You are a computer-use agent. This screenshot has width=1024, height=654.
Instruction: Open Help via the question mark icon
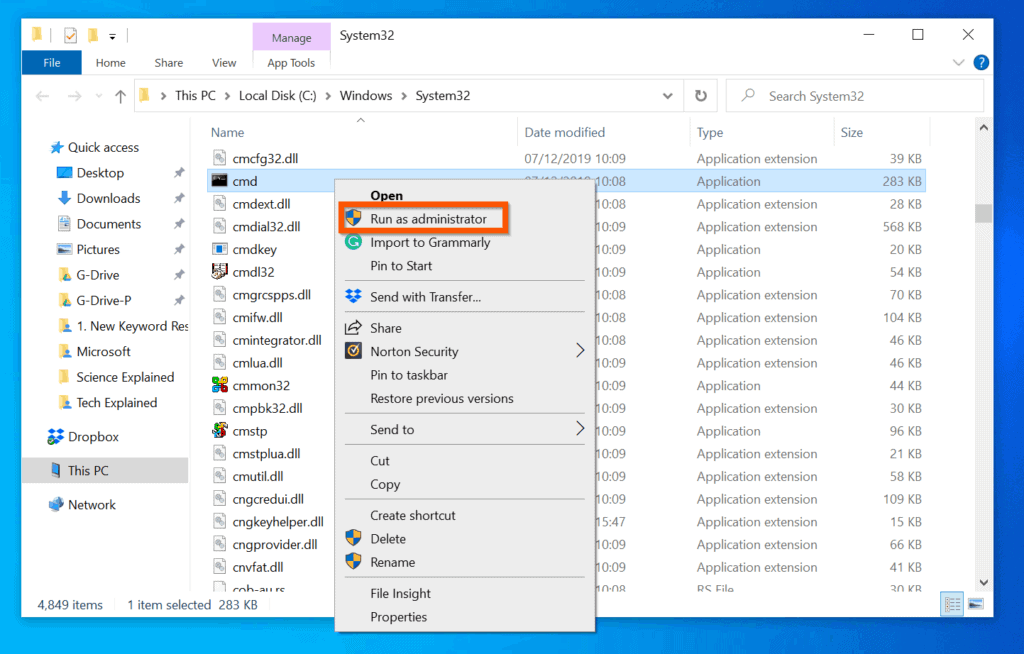click(x=981, y=62)
